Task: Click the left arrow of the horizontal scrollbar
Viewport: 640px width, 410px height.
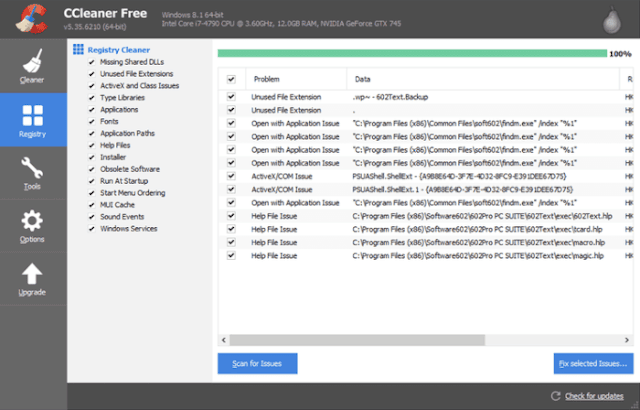Action: tap(224, 340)
